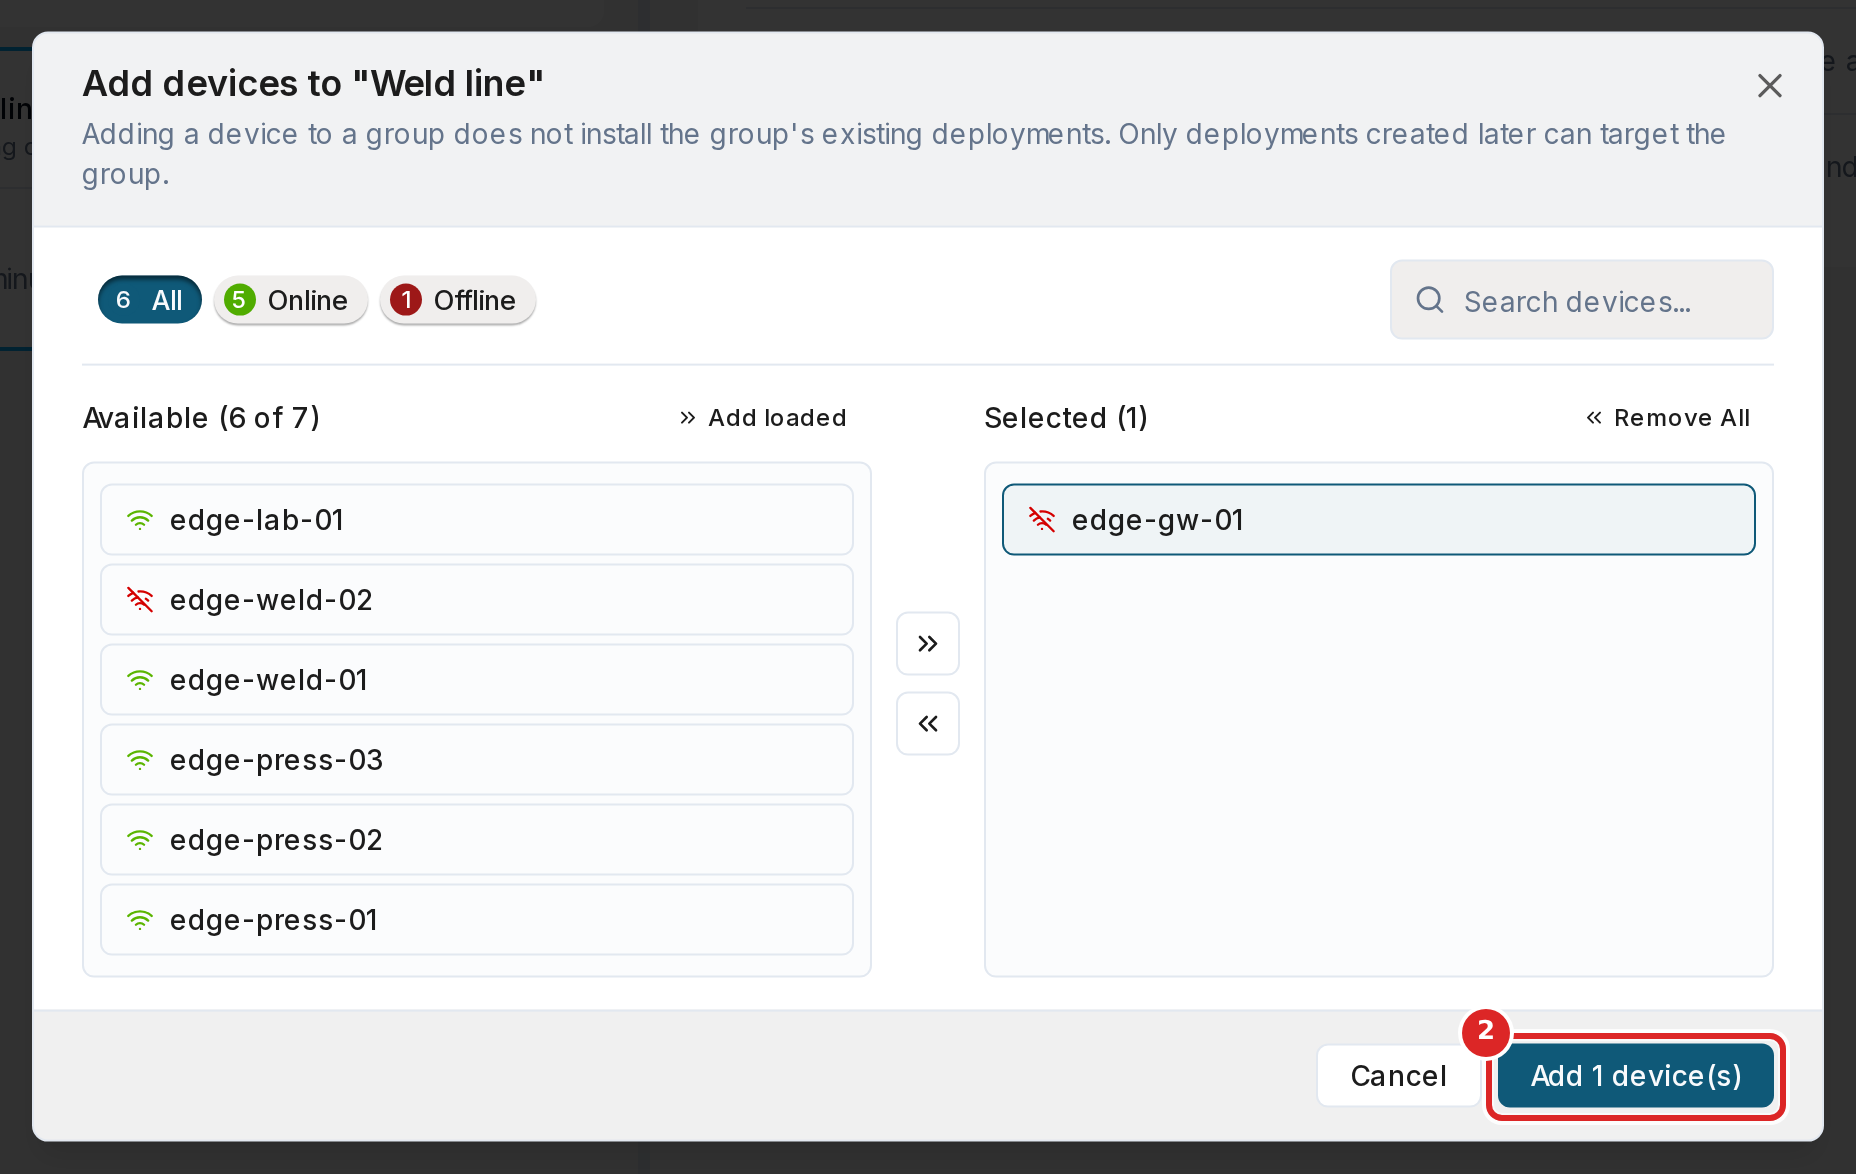Click online wifi icon of edge-press-02
The width and height of the screenshot is (1856, 1174).
140,840
